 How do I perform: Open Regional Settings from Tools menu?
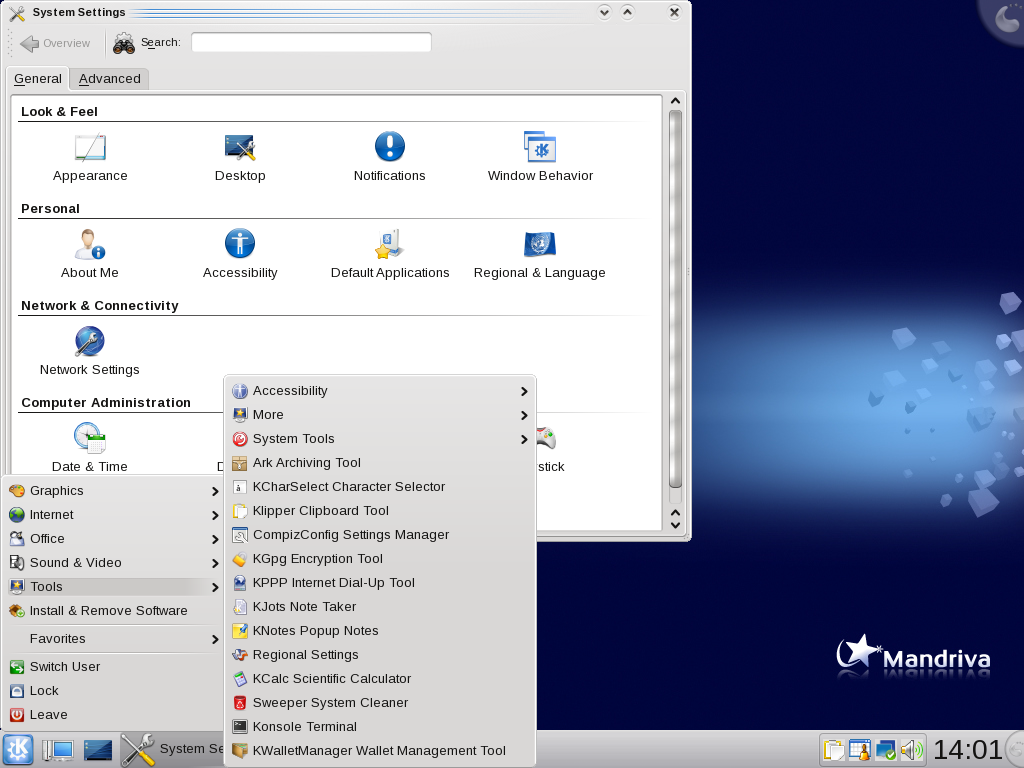[380, 655]
